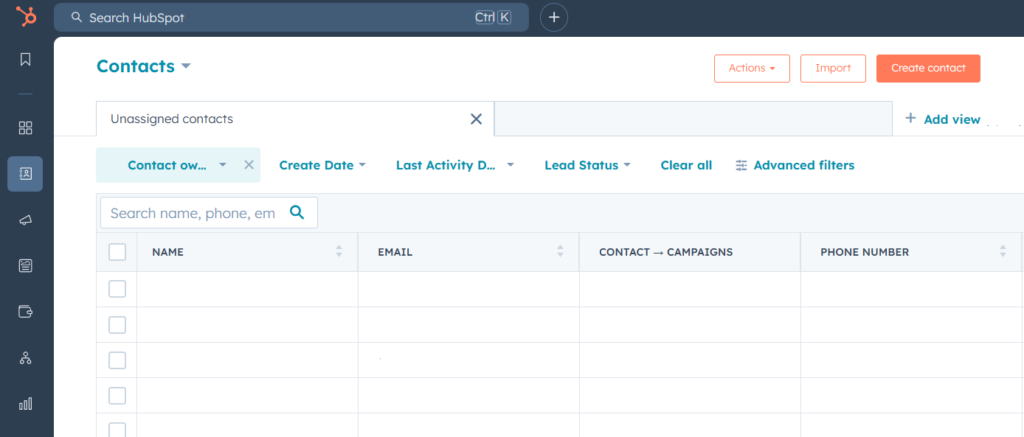Click the HubSpot sprocket logo
The image size is (1024, 437).
pos(27,17)
